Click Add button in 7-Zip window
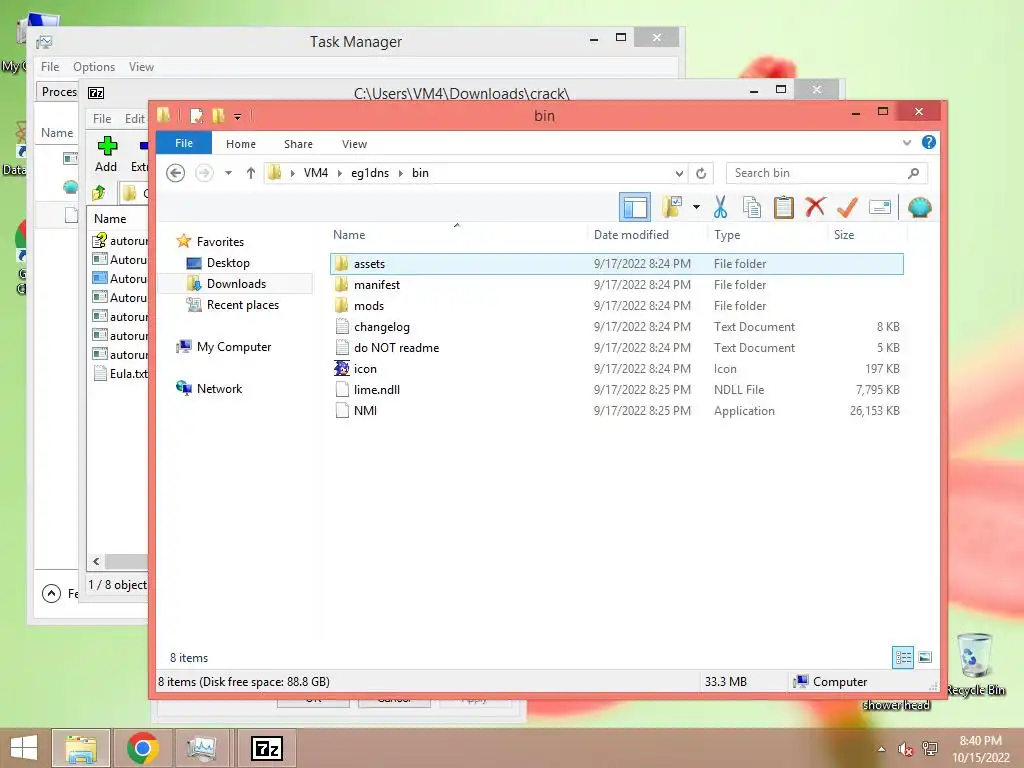 tap(106, 154)
